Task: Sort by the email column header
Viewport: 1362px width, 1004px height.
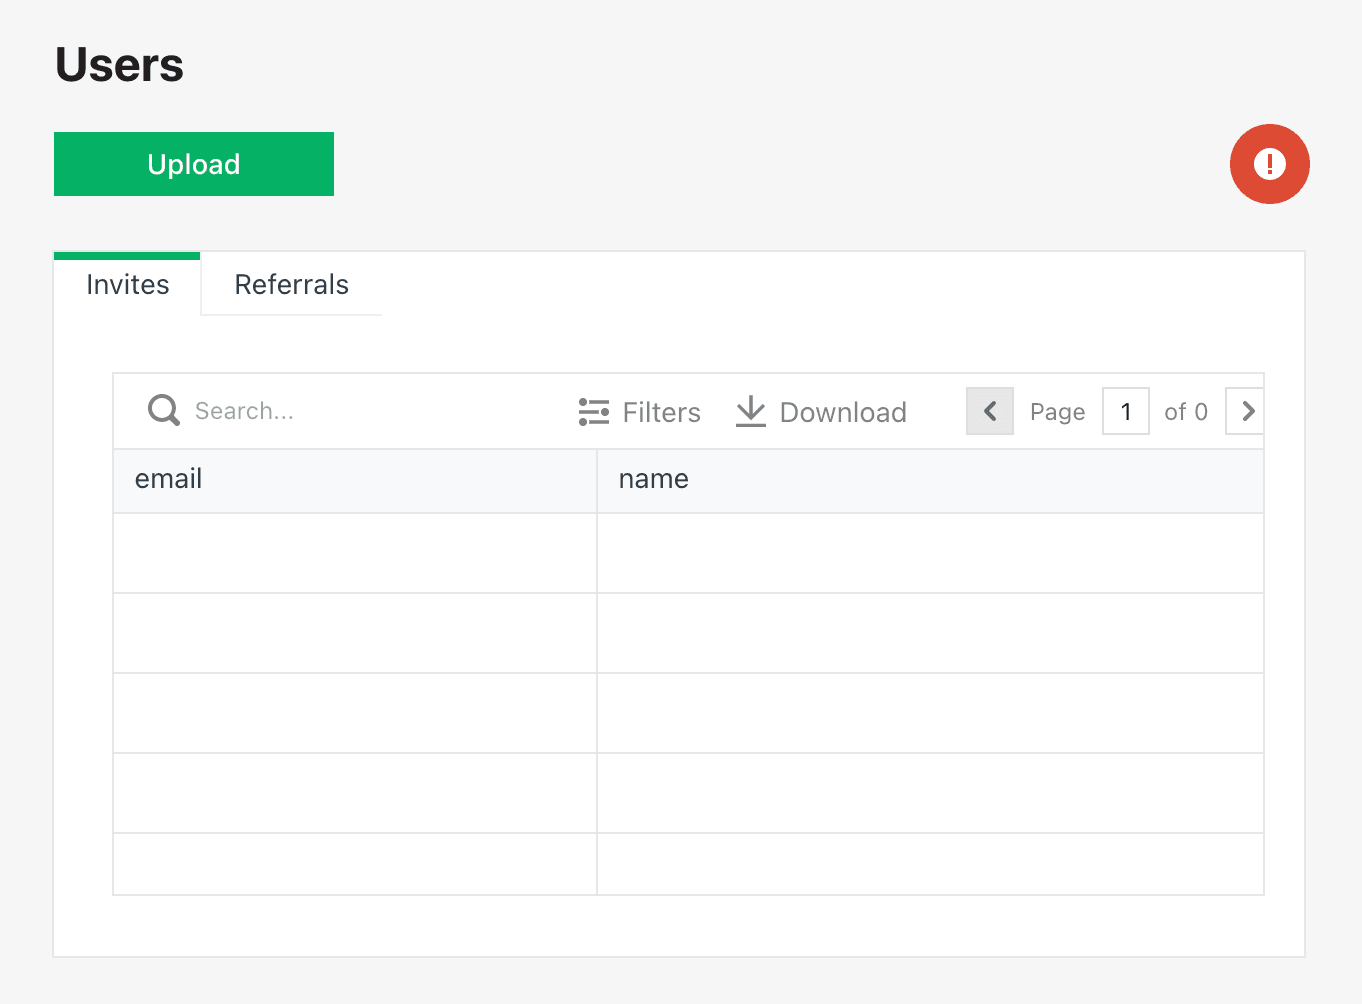Action: pyautogui.click(x=169, y=479)
